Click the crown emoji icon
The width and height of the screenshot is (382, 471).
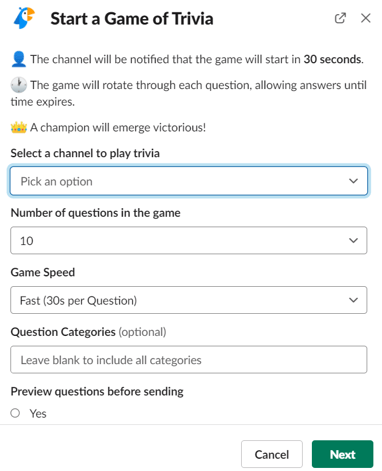click(x=19, y=127)
